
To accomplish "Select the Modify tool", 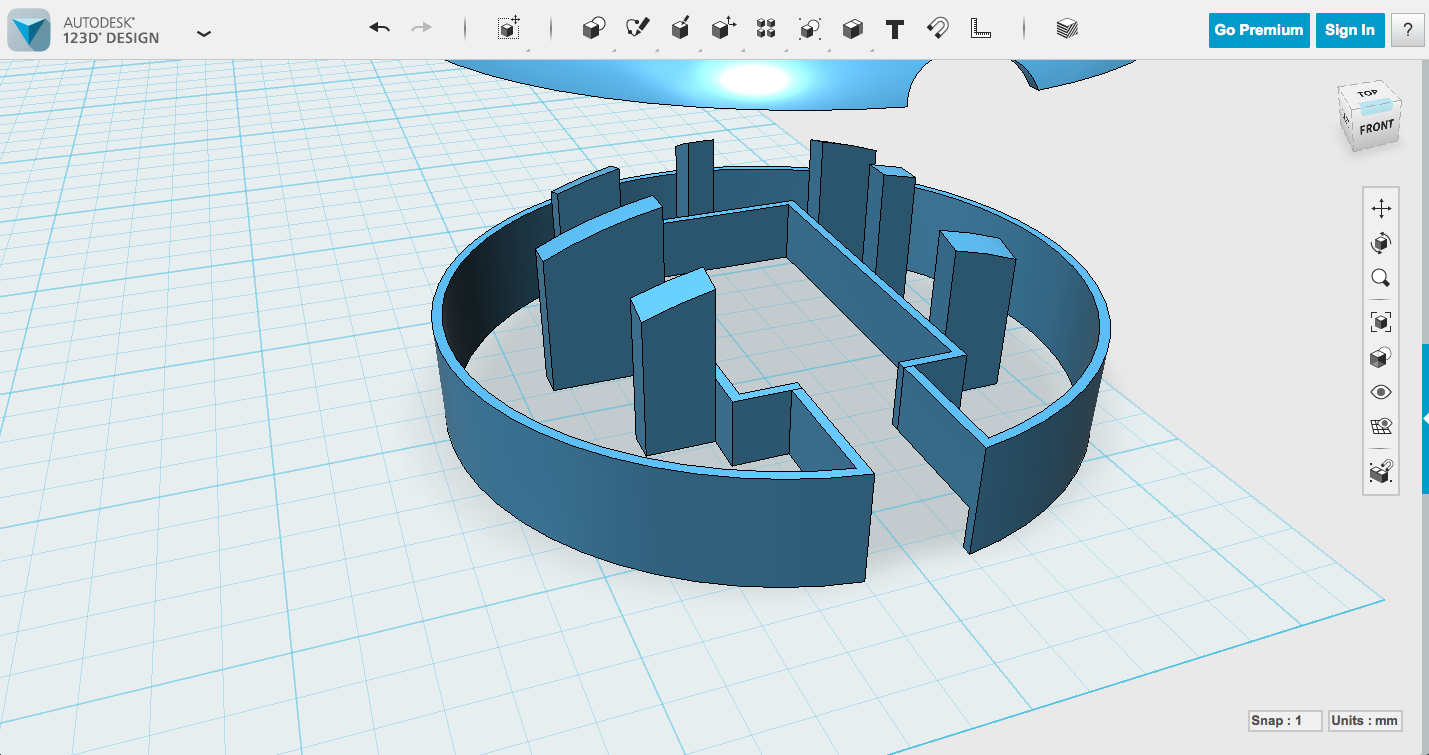I will click(x=723, y=28).
